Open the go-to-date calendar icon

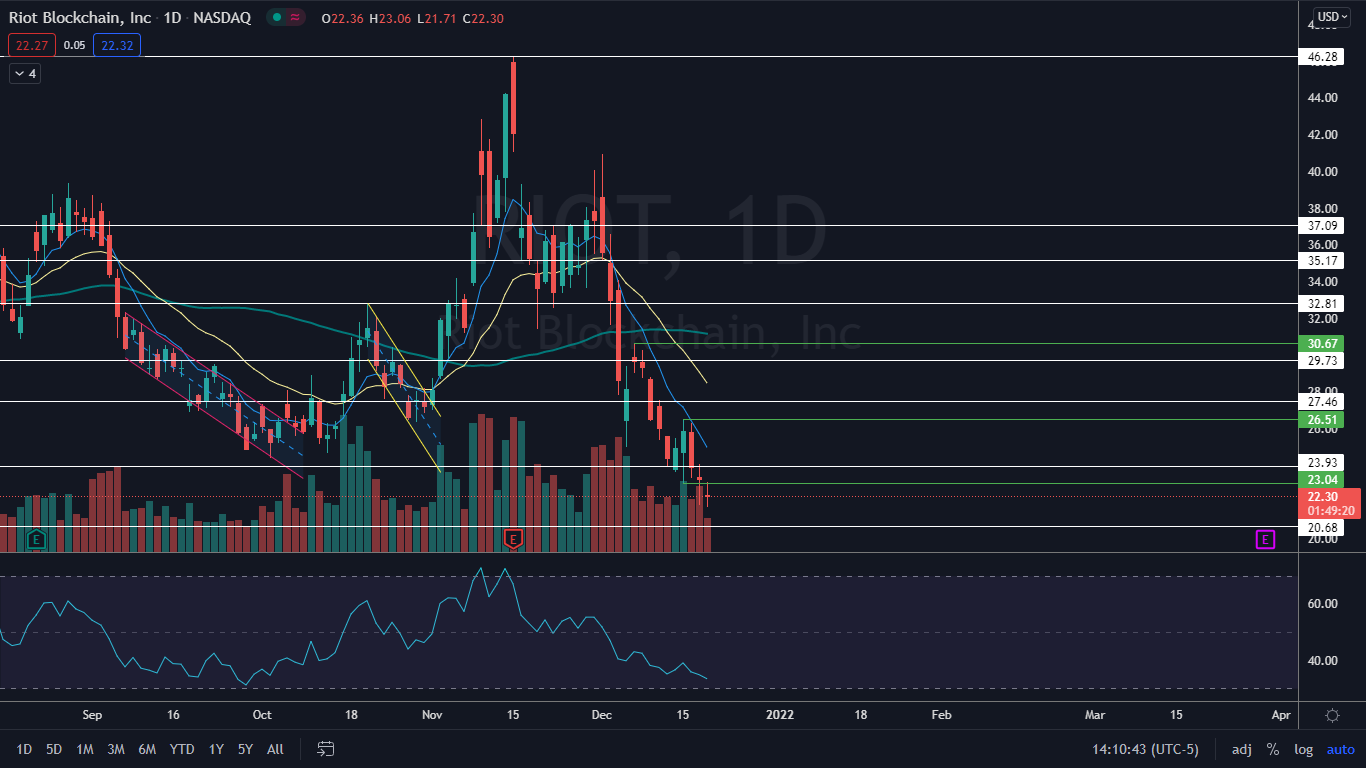click(326, 749)
